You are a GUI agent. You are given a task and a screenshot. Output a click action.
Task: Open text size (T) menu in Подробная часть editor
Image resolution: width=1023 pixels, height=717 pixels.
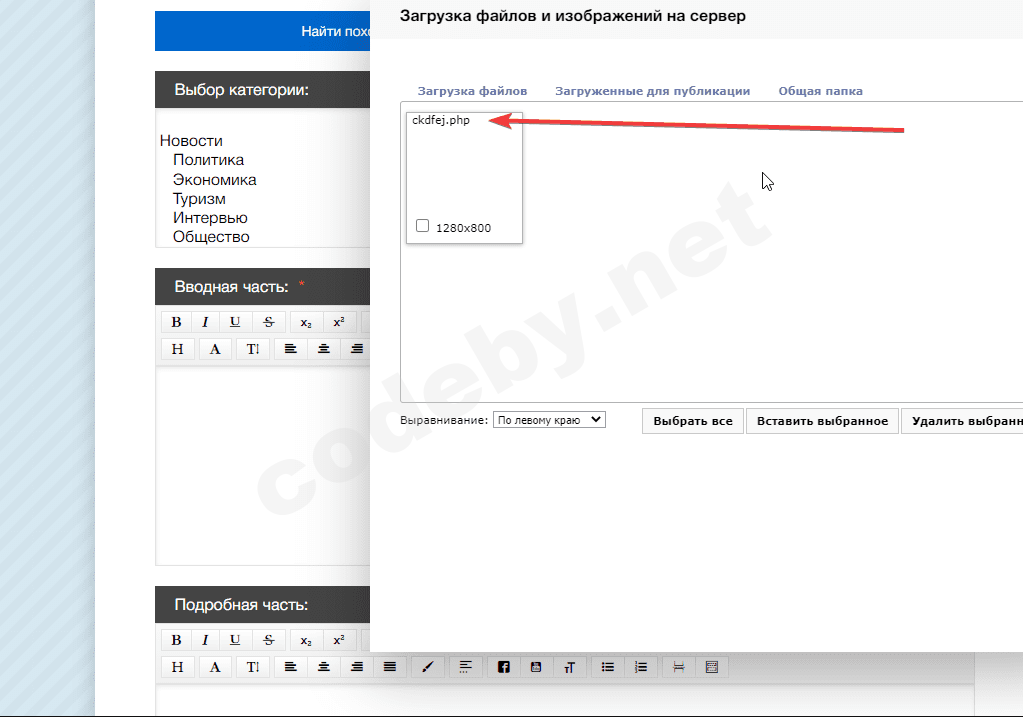click(253, 667)
